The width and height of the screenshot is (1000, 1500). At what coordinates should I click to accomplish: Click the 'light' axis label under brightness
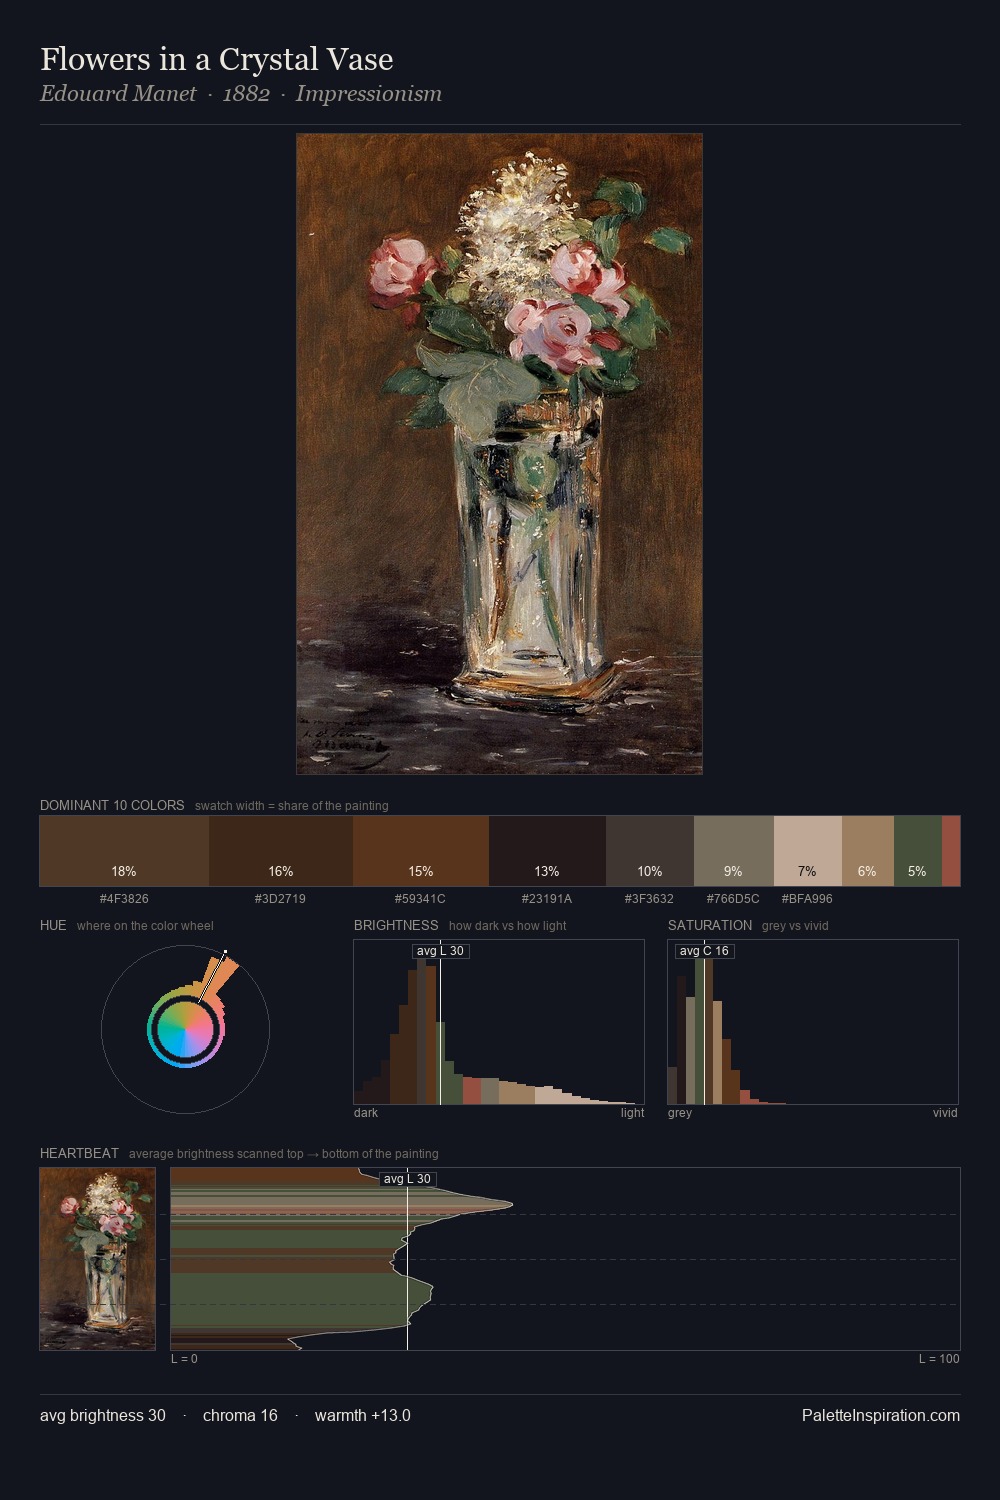tap(632, 1112)
